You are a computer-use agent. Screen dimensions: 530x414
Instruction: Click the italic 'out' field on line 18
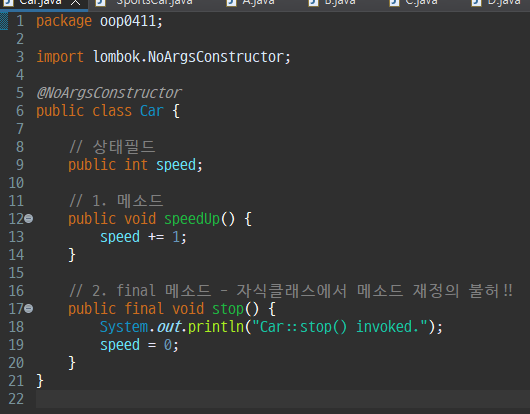(x=169, y=327)
